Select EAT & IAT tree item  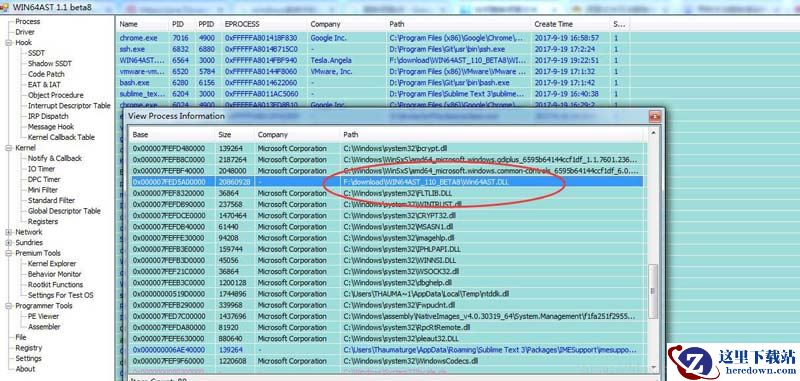click(x=44, y=85)
